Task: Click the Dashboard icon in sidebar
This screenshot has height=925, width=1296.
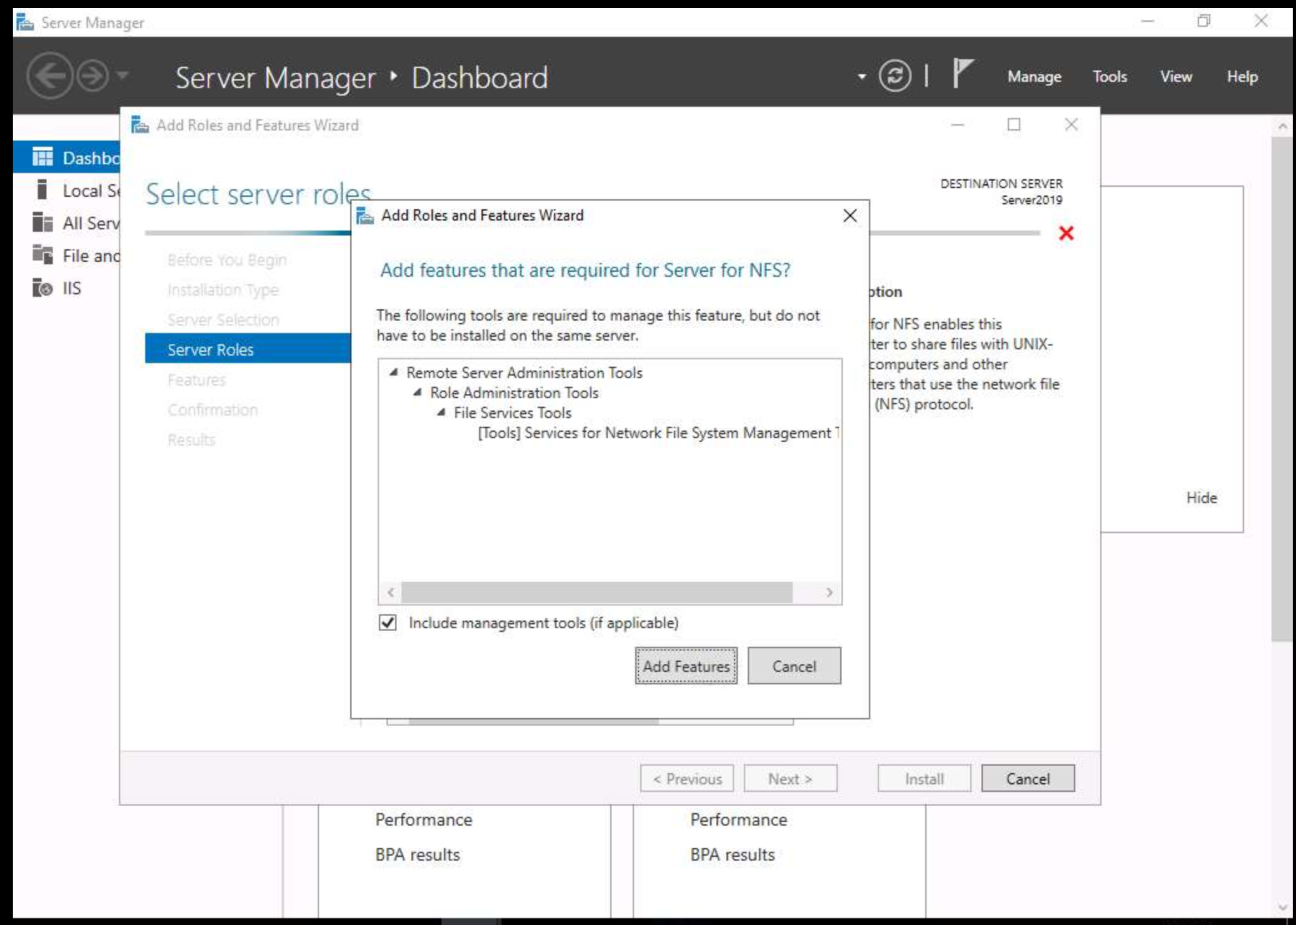Action: (42, 158)
